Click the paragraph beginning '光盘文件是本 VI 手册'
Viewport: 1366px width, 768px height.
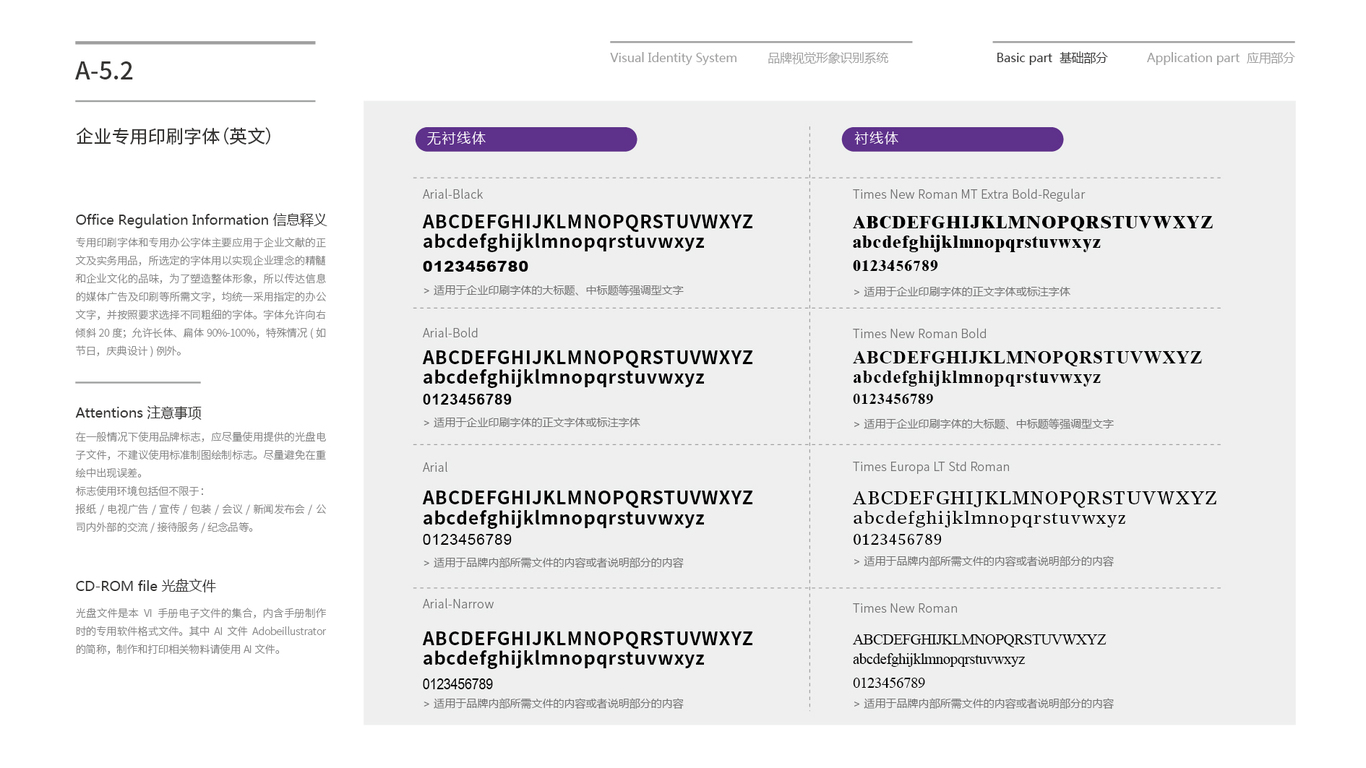tap(201, 631)
